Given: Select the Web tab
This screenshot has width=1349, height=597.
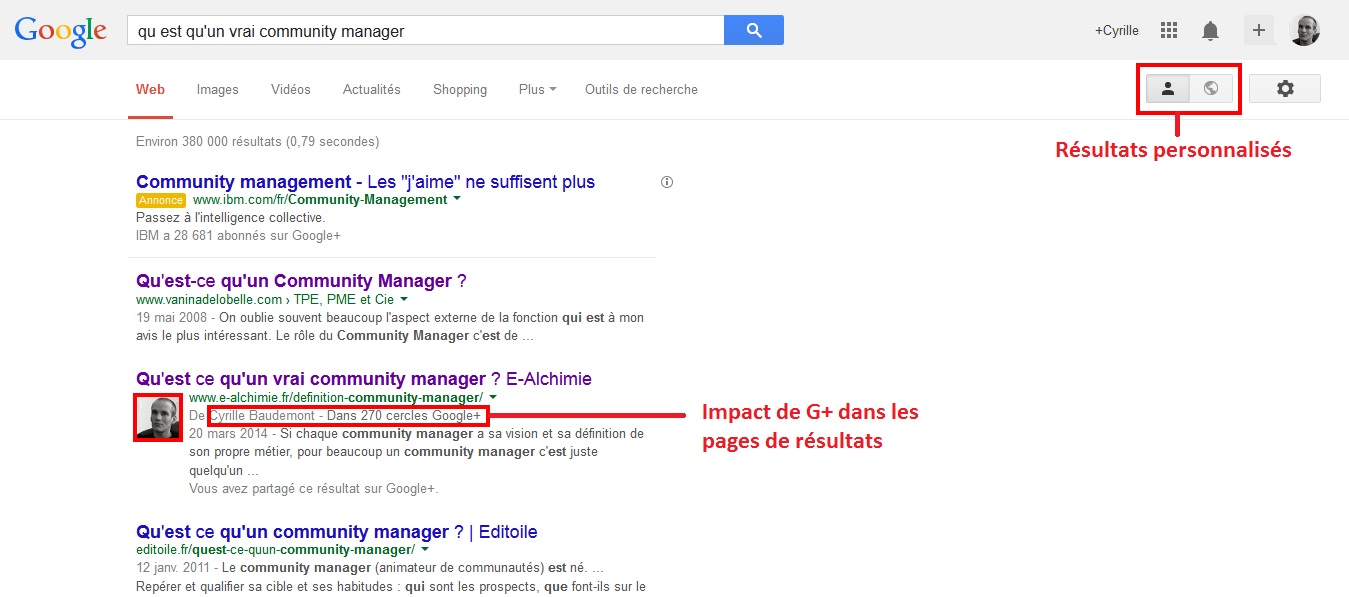Looking at the screenshot, I should click(150, 89).
